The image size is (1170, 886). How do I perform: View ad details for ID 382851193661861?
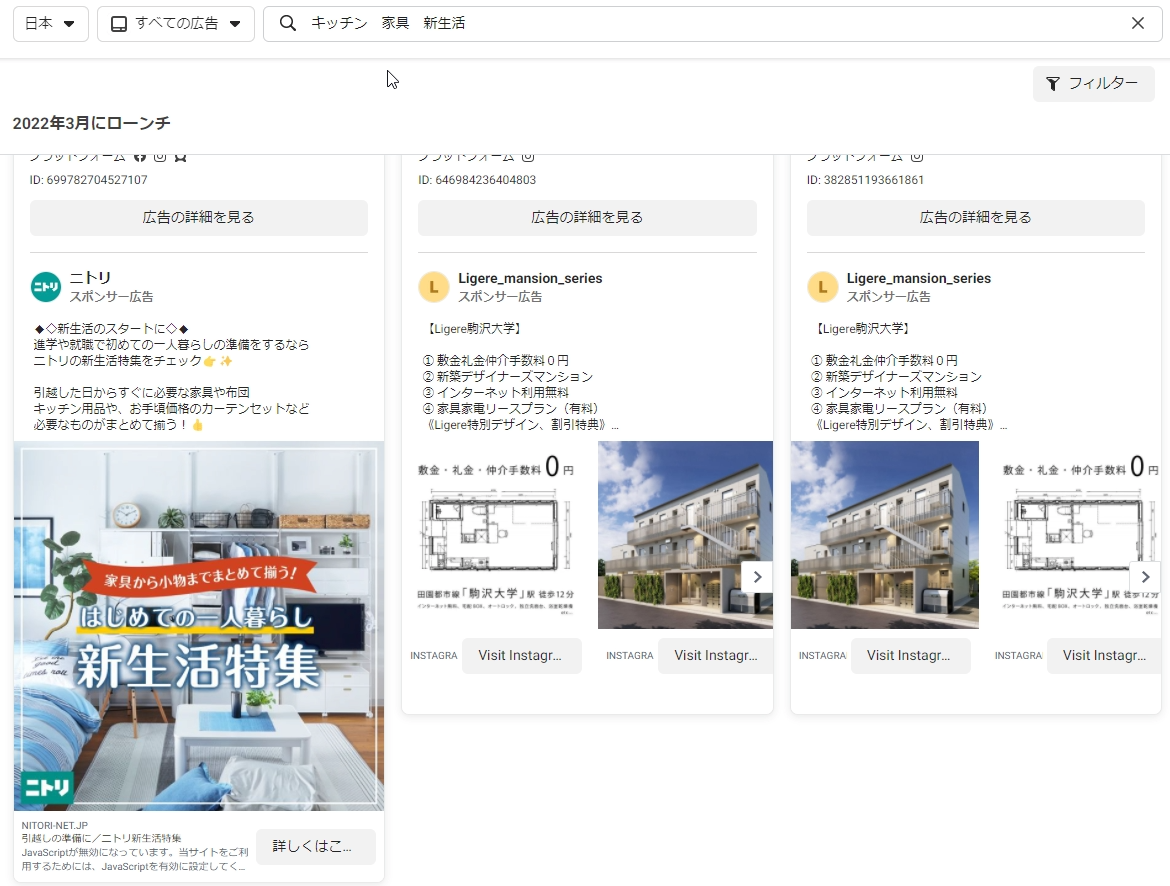click(975, 217)
